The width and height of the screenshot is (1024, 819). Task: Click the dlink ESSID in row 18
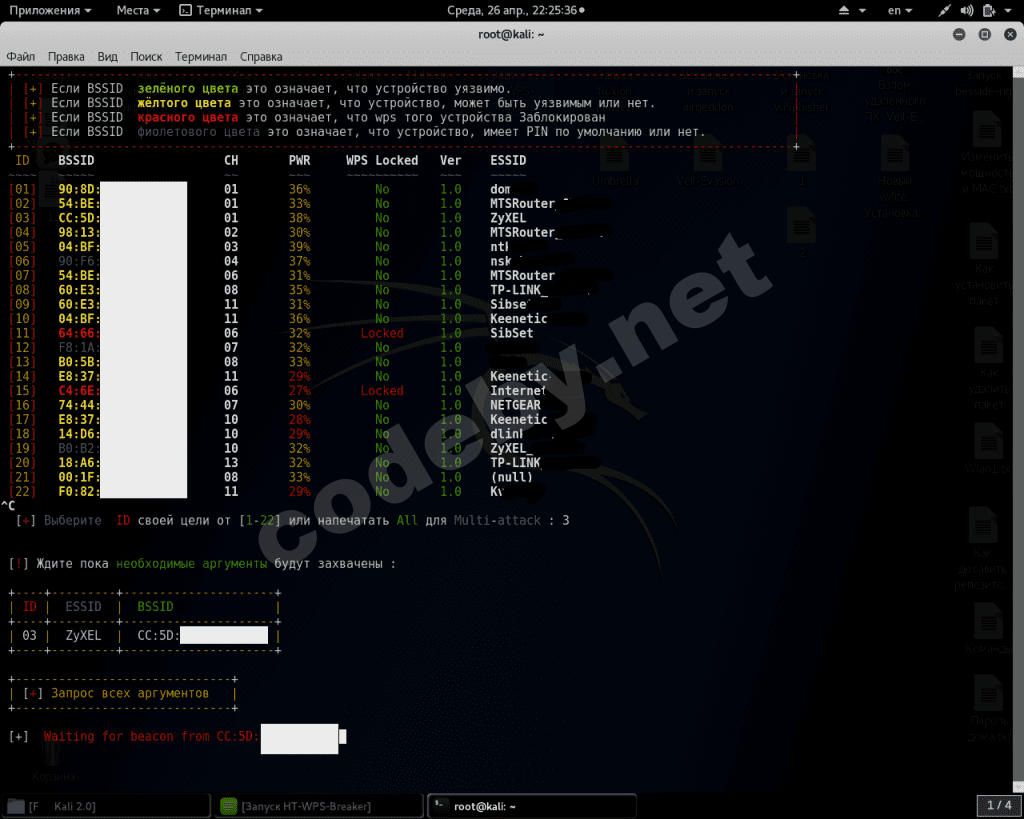coord(507,434)
